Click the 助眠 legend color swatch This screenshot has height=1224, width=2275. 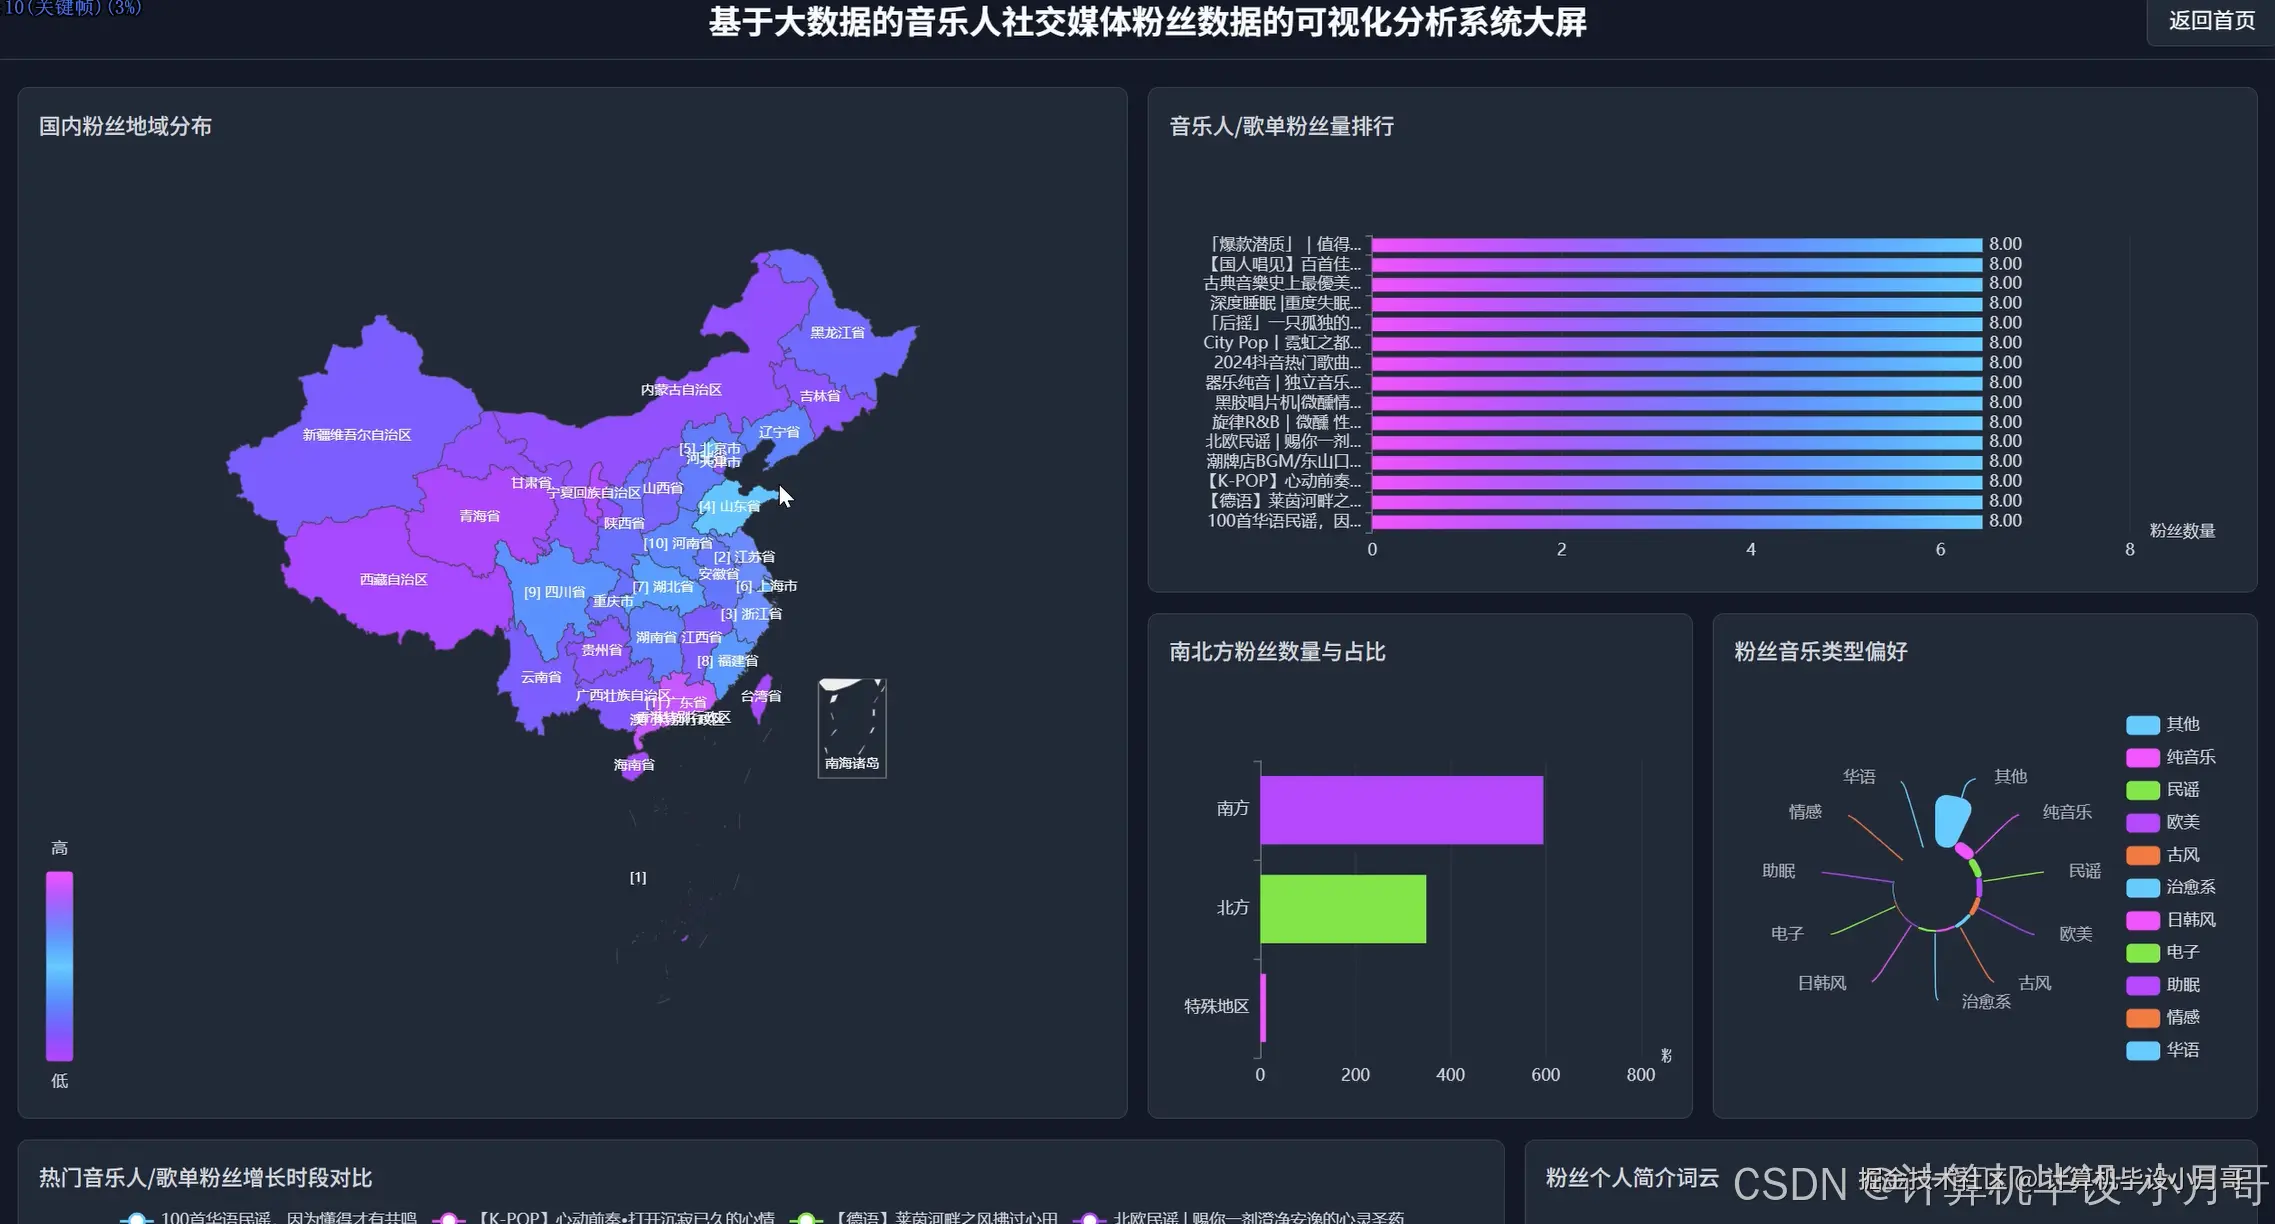pos(2144,984)
